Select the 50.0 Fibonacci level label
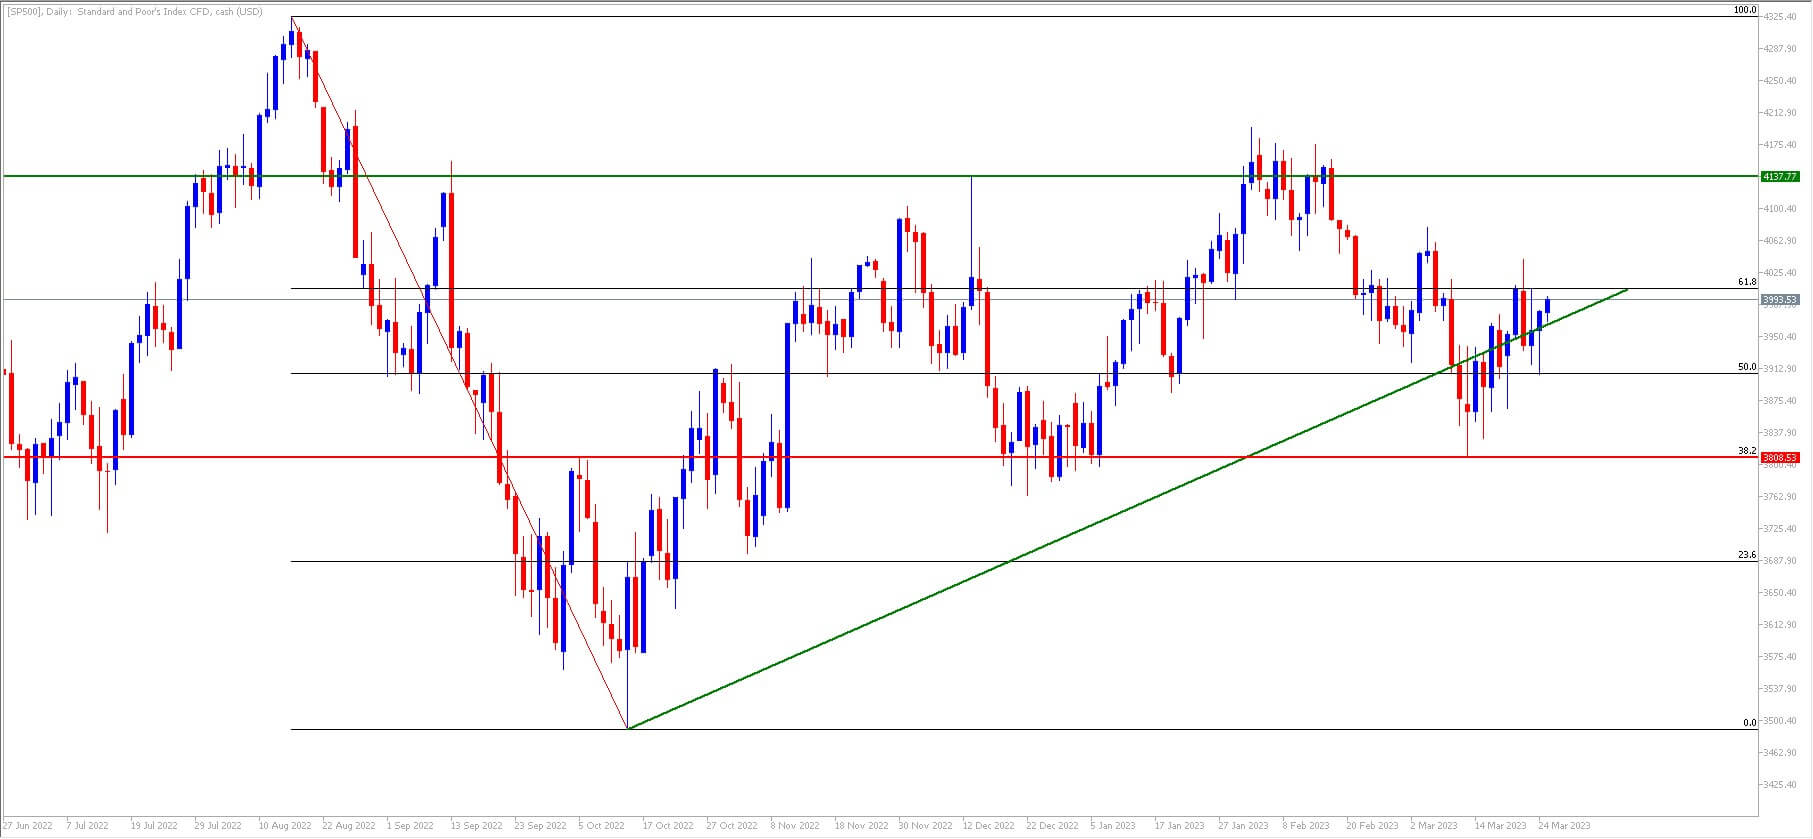1813x839 pixels. (1747, 367)
